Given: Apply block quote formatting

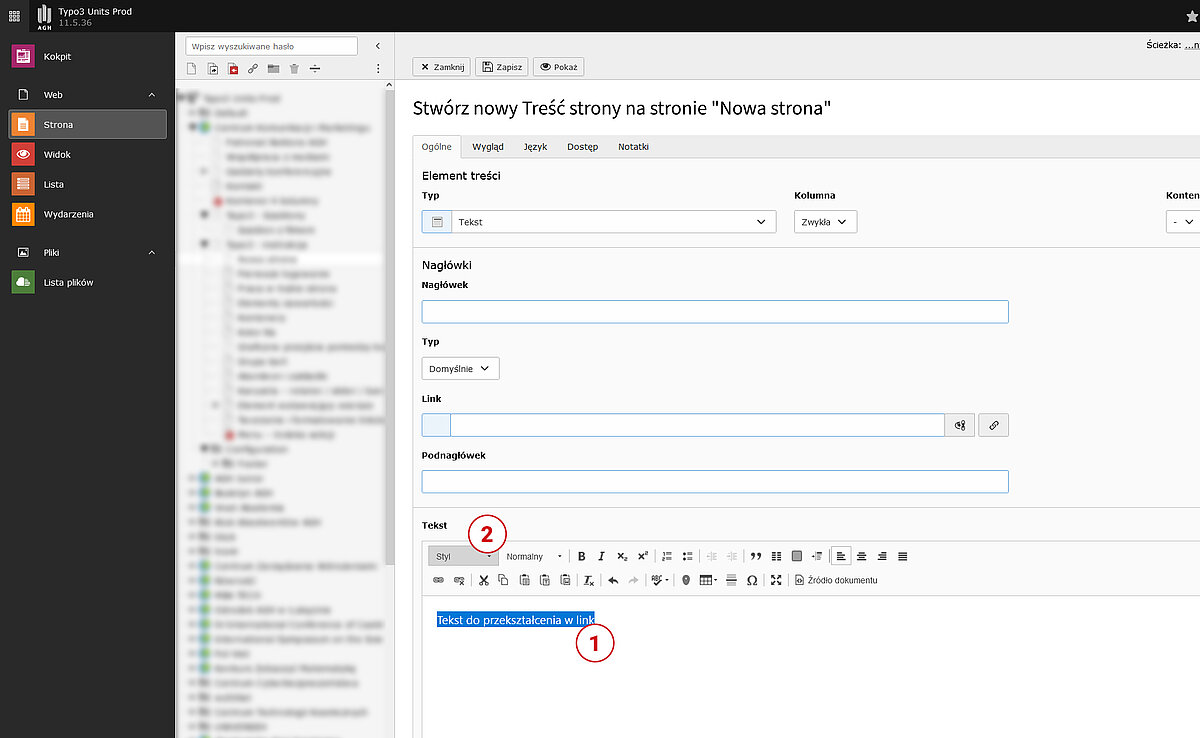Looking at the screenshot, I should click(x=756, y=556).
